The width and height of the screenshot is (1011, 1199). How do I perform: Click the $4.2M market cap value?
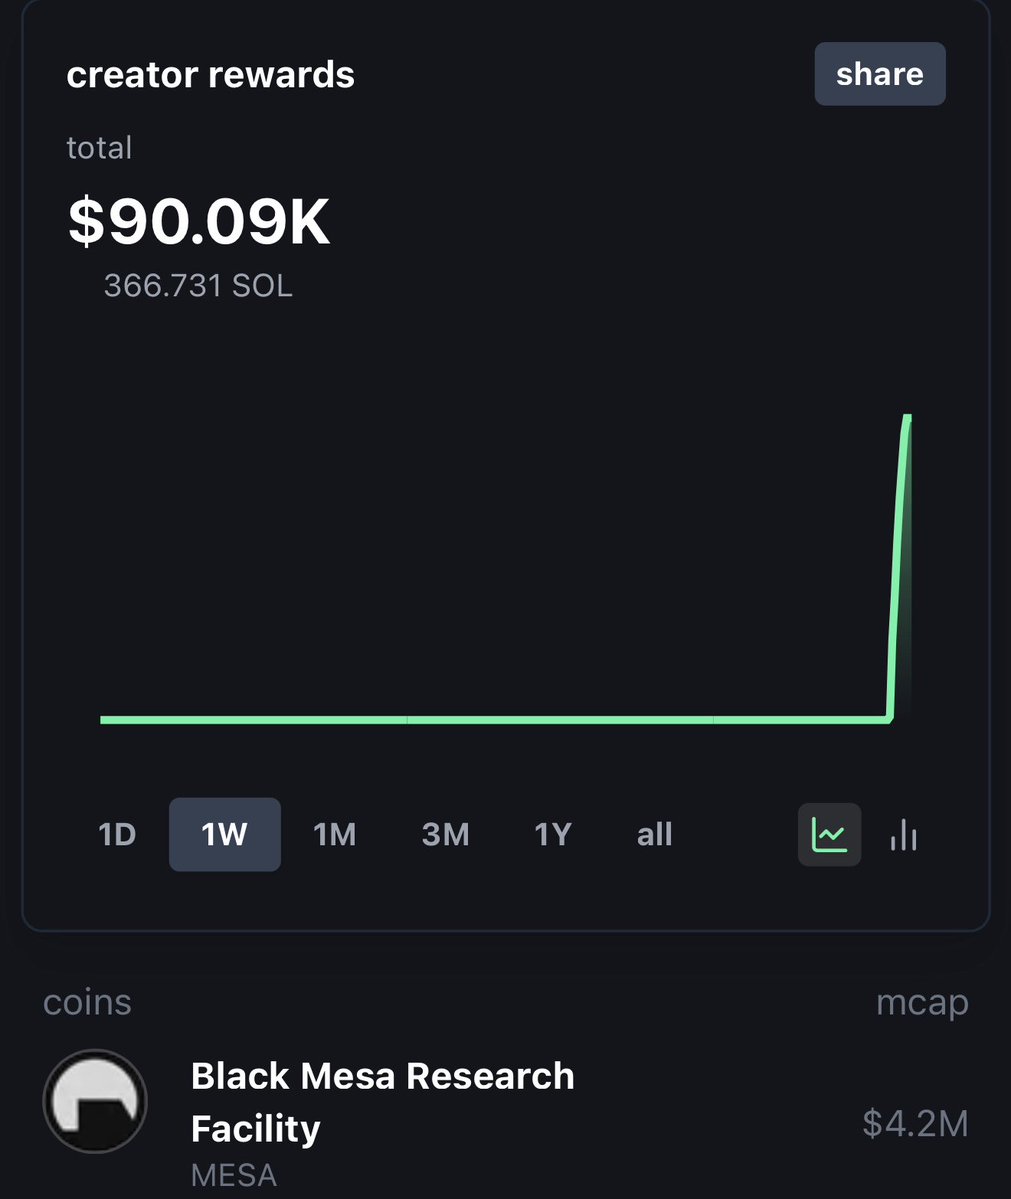coord(915,1123)
